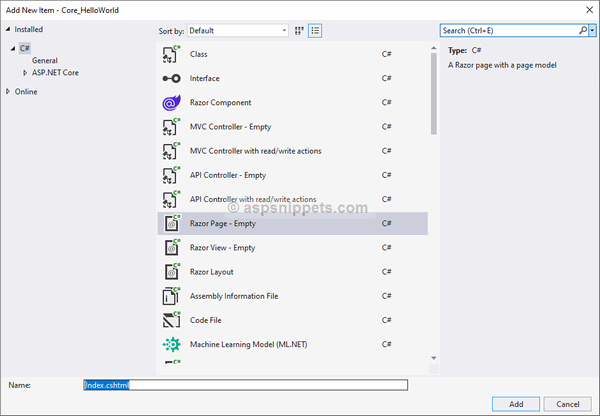This screenshot has width=600, height=416.
Task: Select the ASP.NET Core category
Action: [55, 73]
